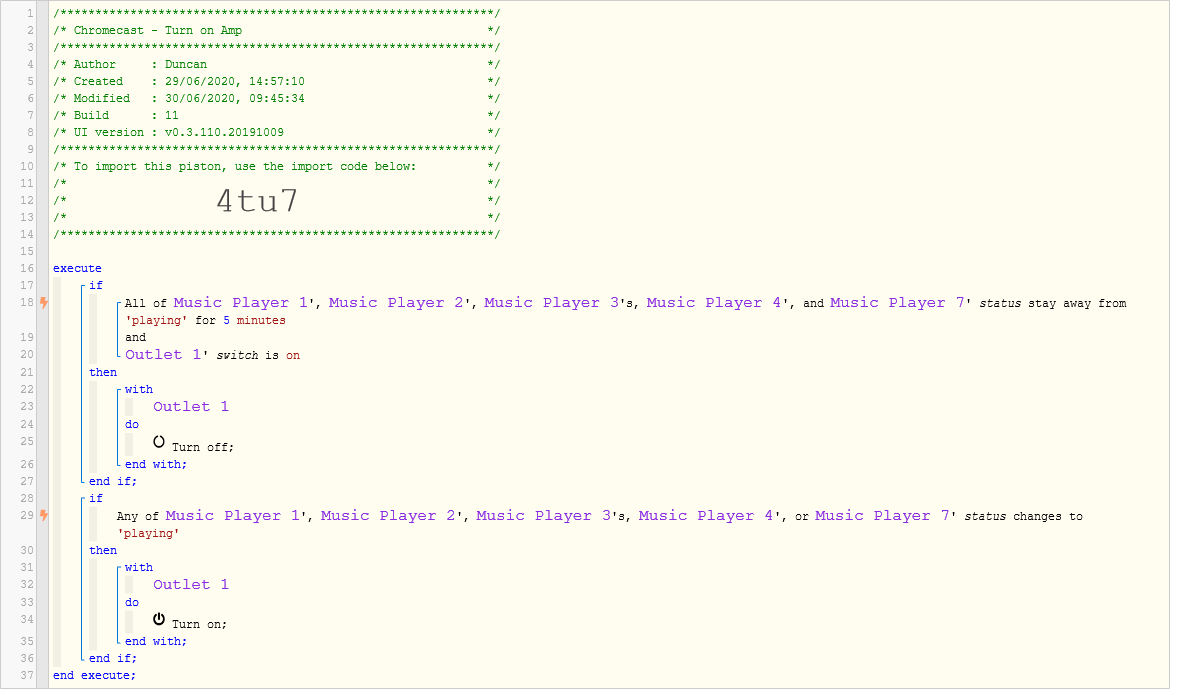Click line number 15 in the gutter
1178x694 pixels.
27,252
